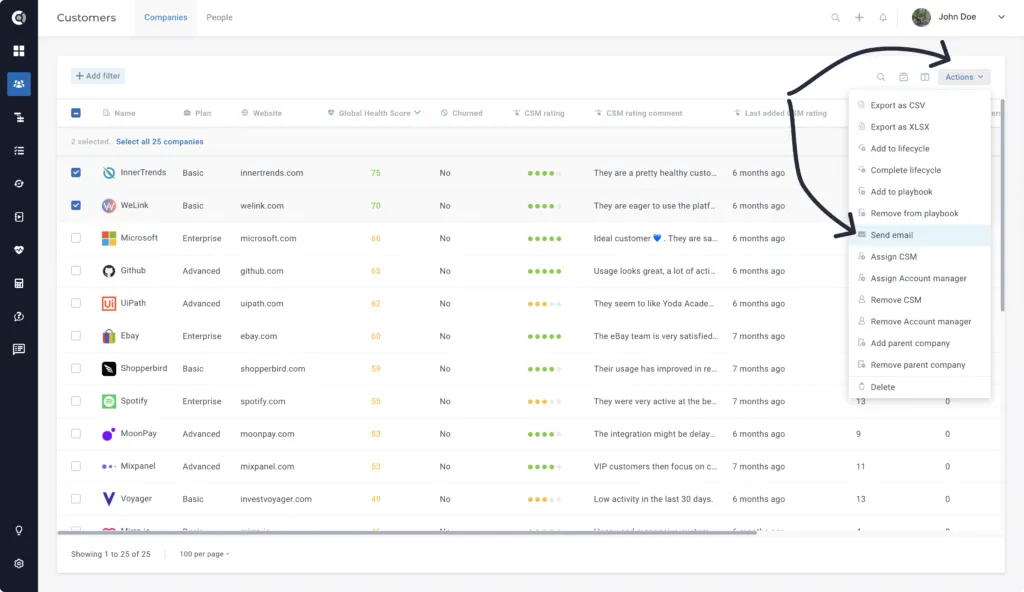This screenshot has width=1024, height=592.
Task: Open the InnerTrends company name
Action: (x=143, y=173)
